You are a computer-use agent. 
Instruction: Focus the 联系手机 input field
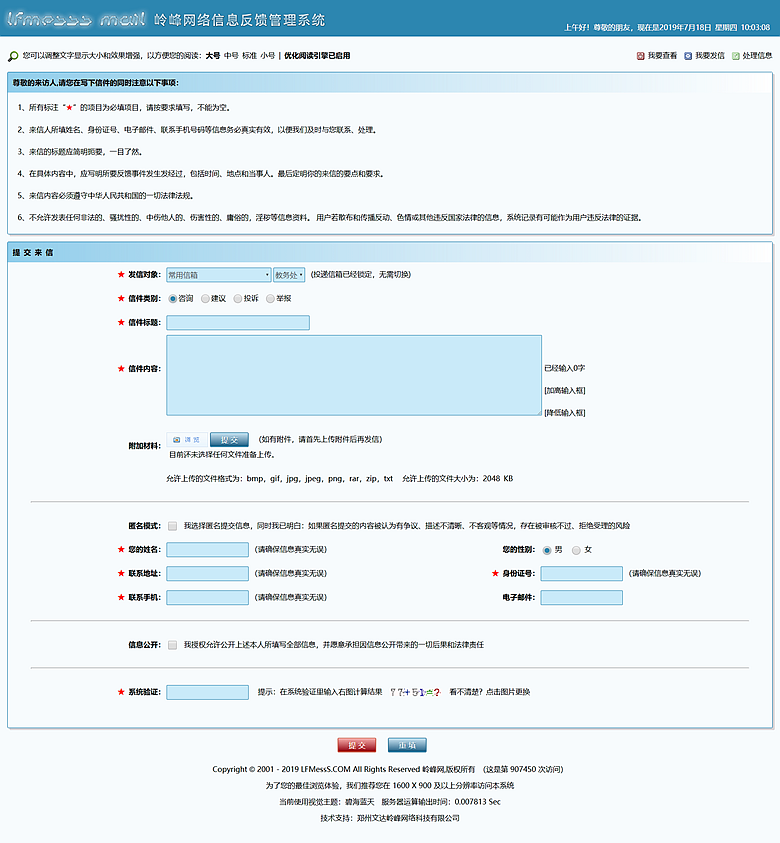point(207,597)
